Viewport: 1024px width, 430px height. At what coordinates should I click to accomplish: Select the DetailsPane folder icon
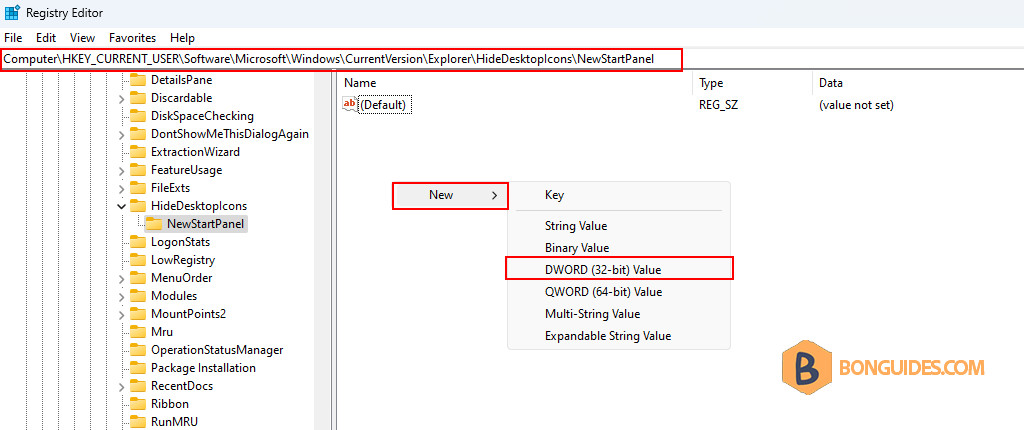[138, 80]
